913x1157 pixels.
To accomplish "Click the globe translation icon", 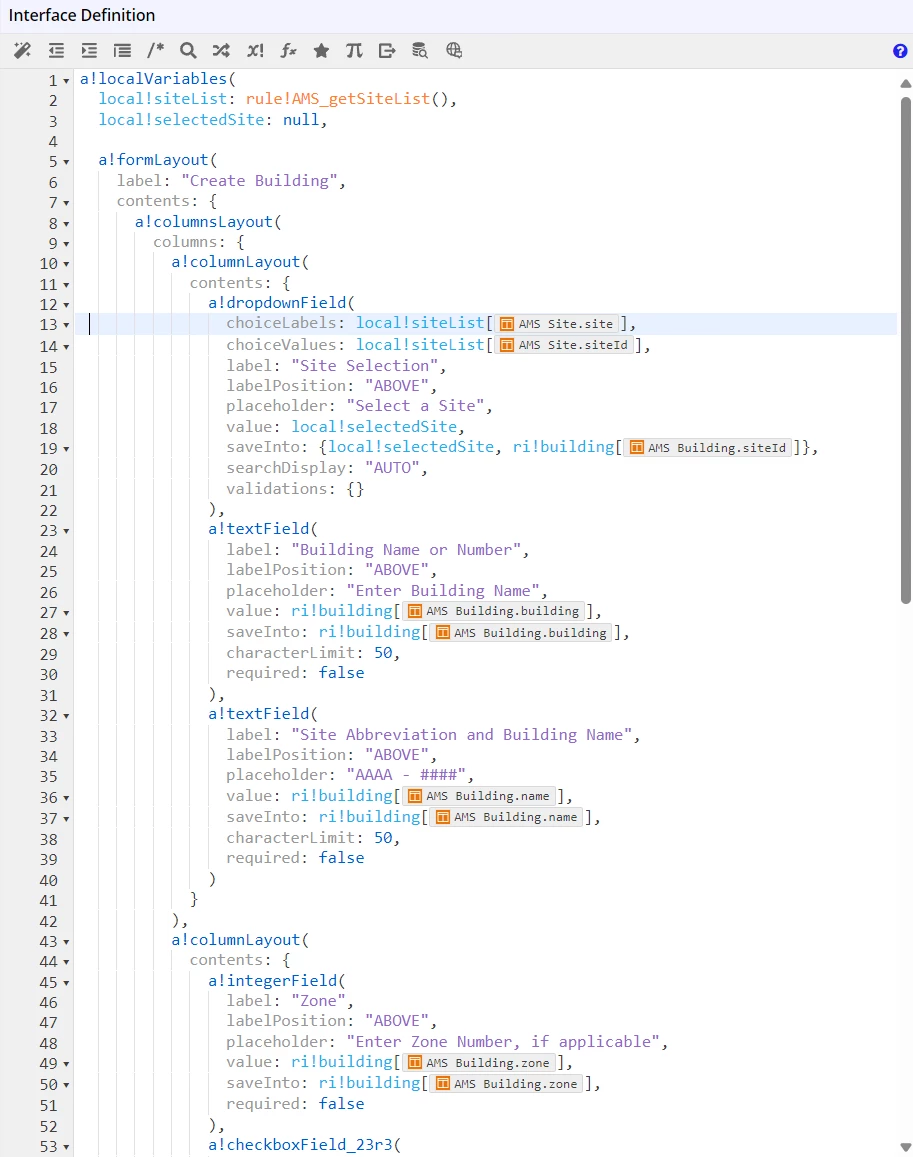I will click(454, 50).
